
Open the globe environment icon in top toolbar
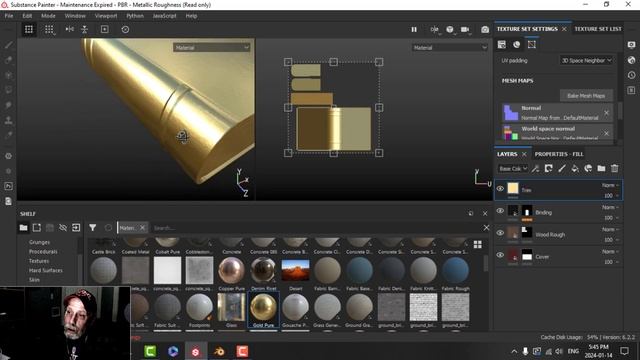tap(450, 29)
